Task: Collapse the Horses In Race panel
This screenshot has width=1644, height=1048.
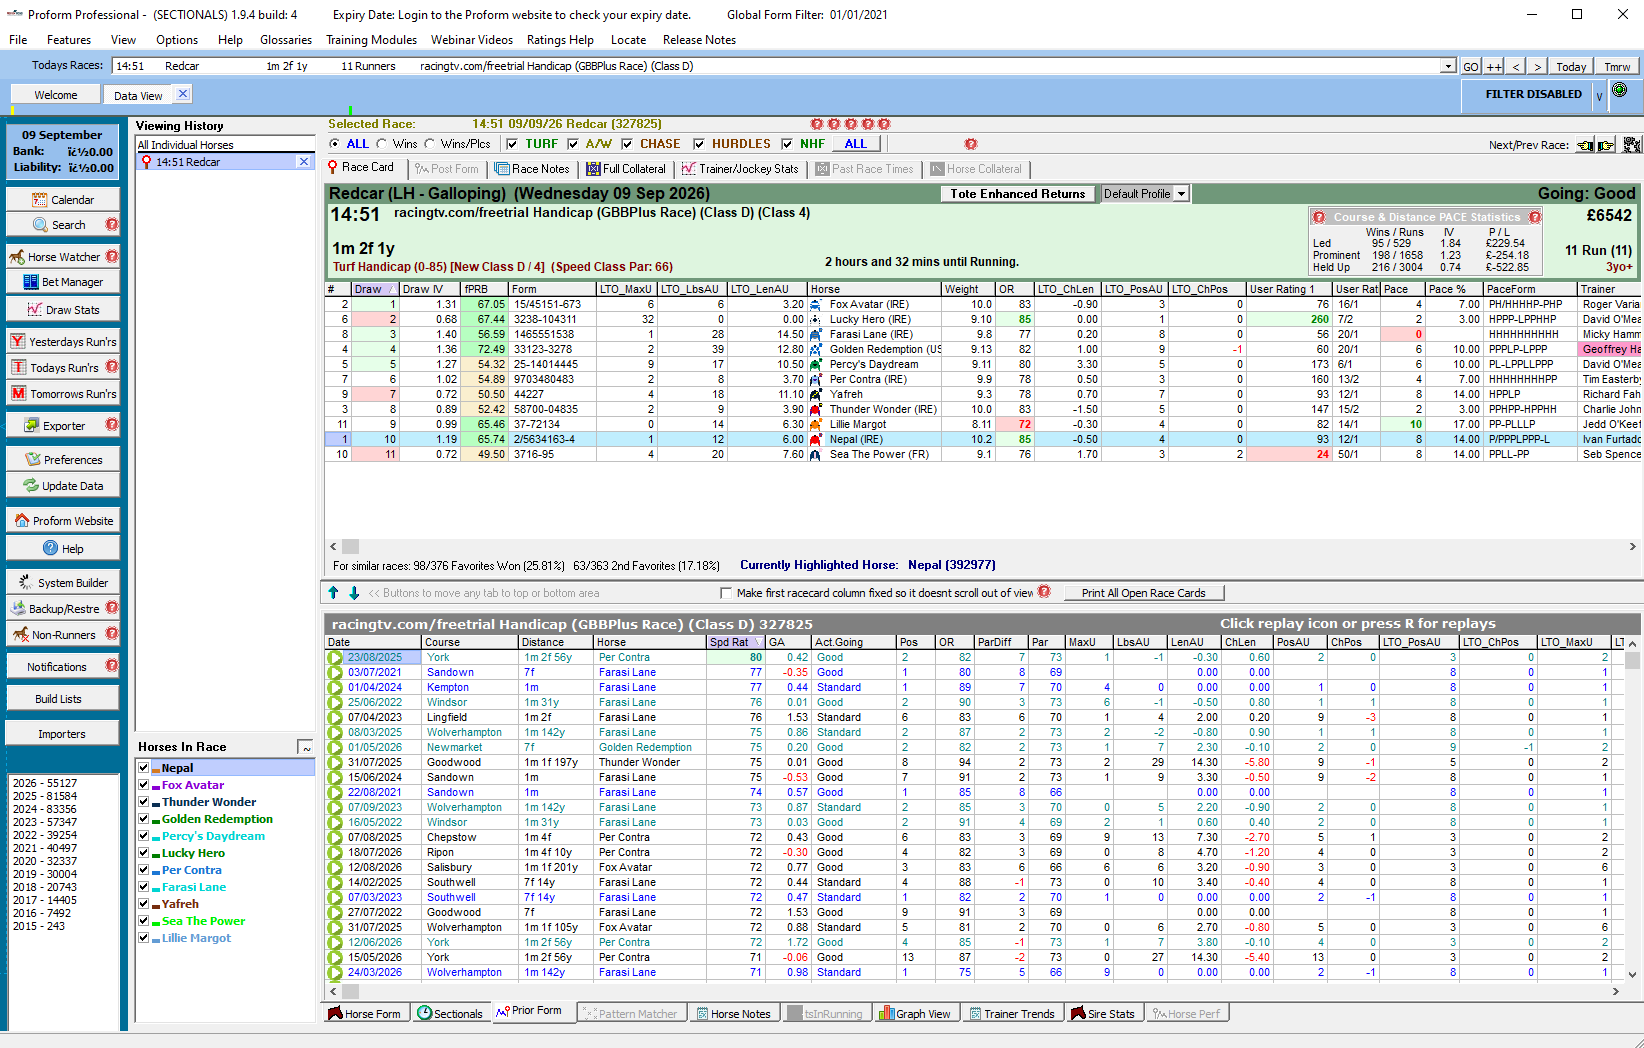Action: click(305, 748)
